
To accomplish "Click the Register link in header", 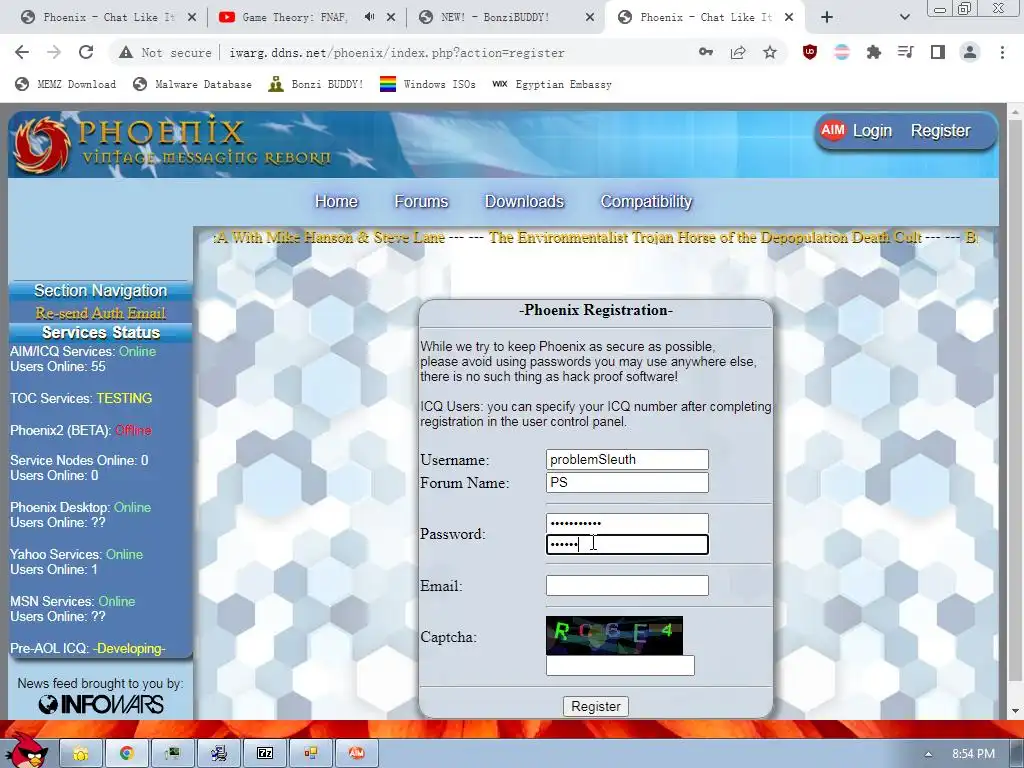I will click(940, 131).
